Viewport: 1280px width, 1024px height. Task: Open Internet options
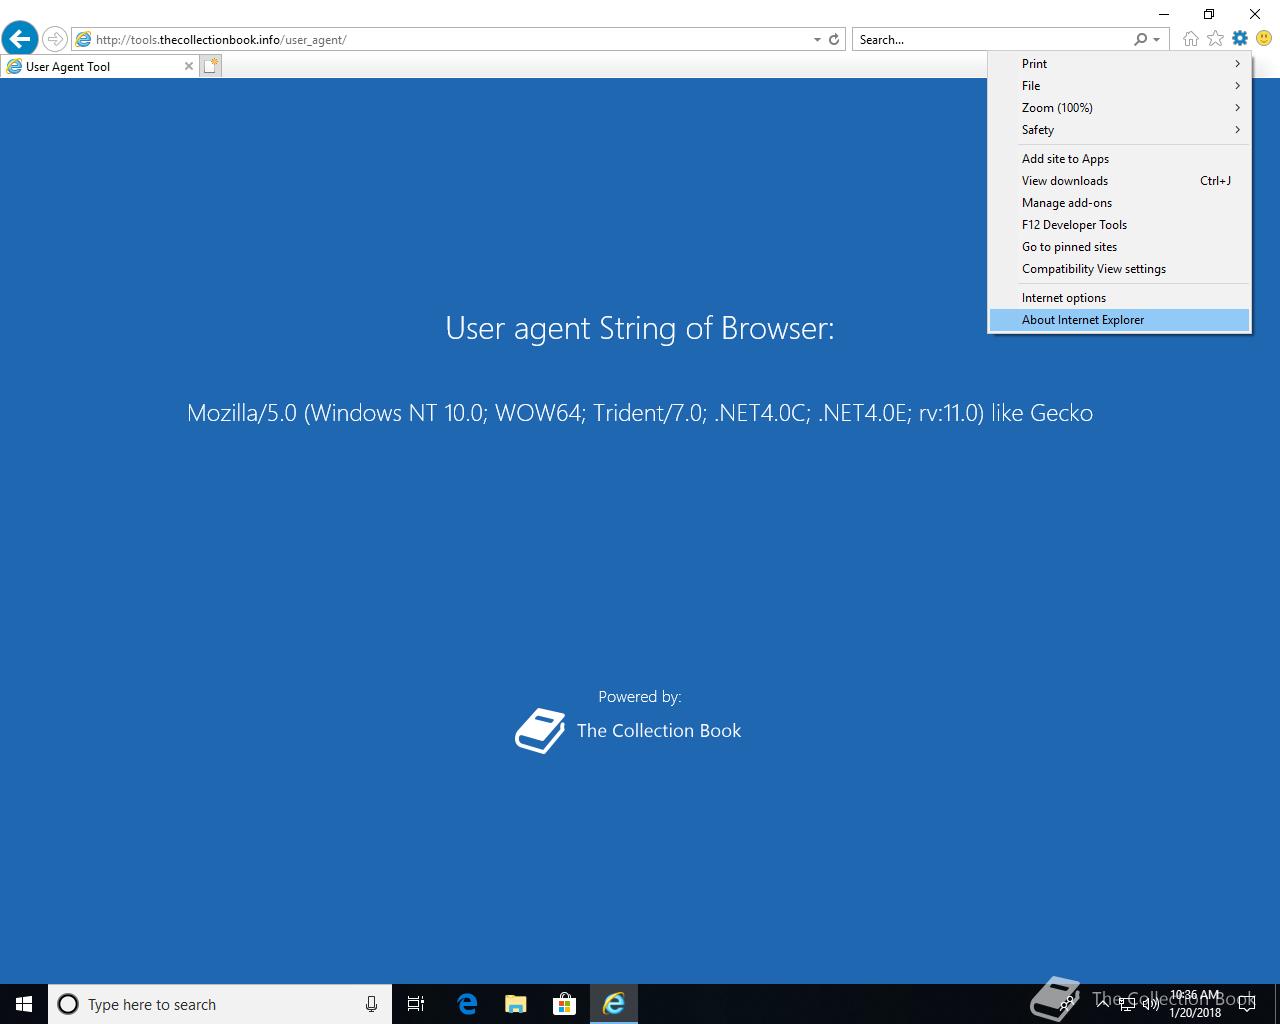(x=1120, y=298)
